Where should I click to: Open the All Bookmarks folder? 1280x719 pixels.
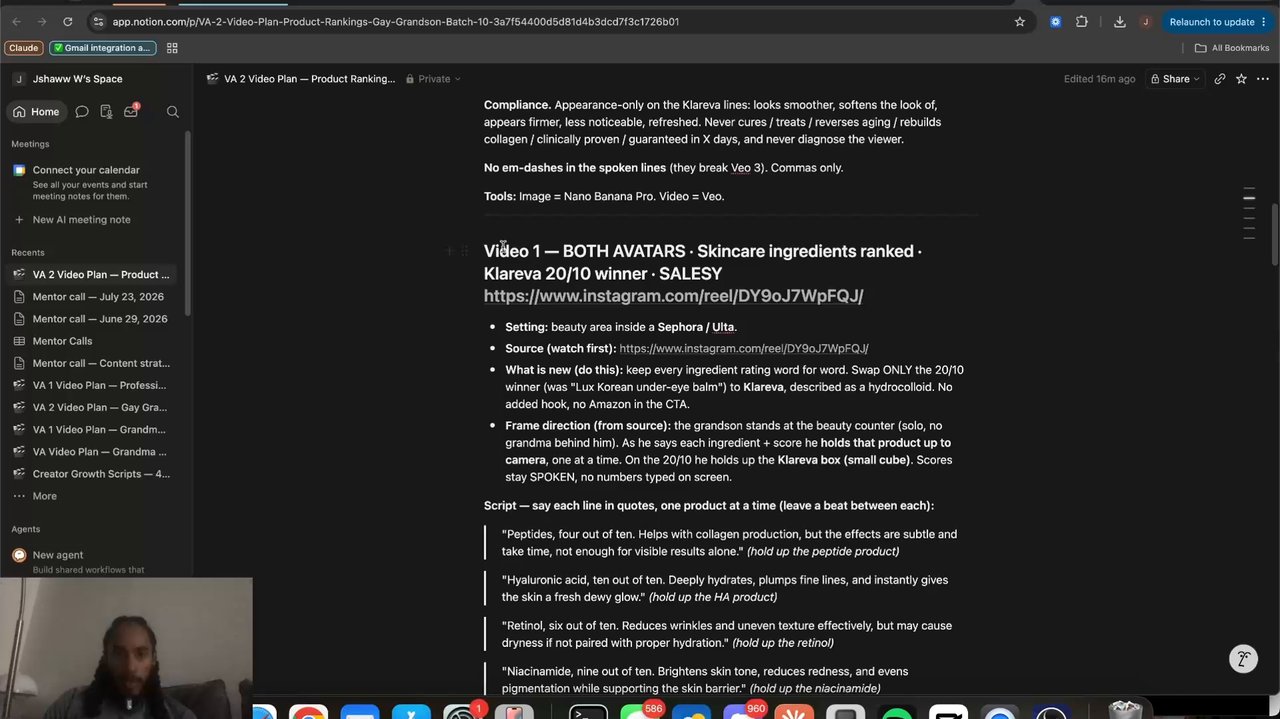1231,48
